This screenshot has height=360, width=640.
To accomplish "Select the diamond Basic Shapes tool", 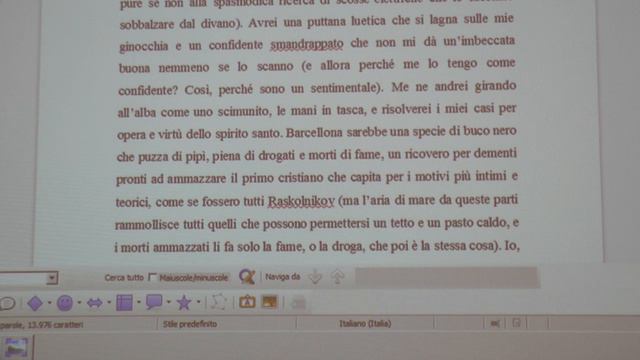I will pyautogui.click(x=35, y=303).
